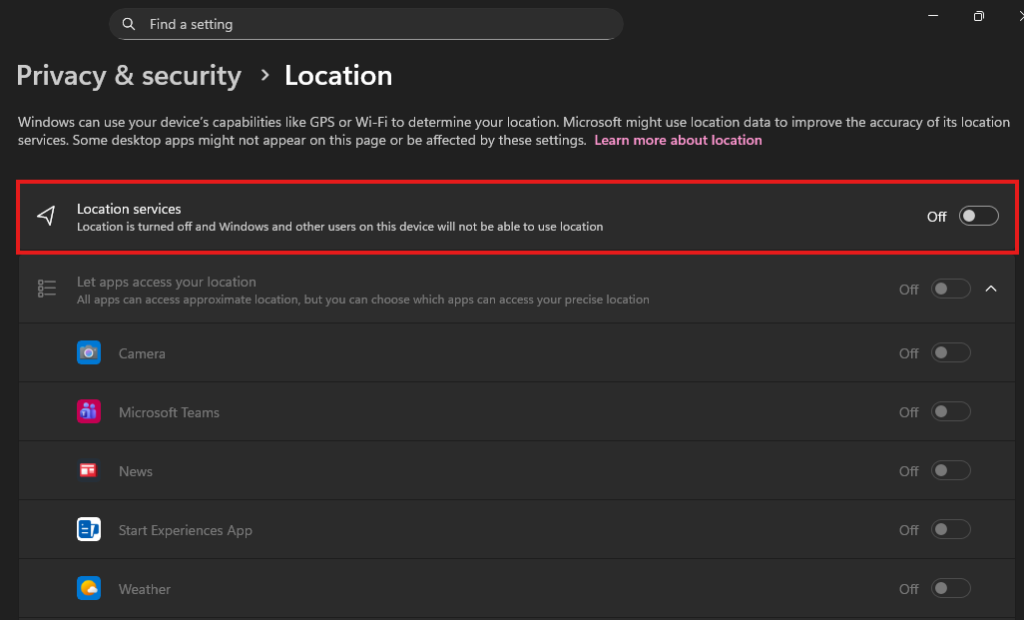Click the Weather app icon
This screenshot has width=1024, height=620.
pos(89,589)
